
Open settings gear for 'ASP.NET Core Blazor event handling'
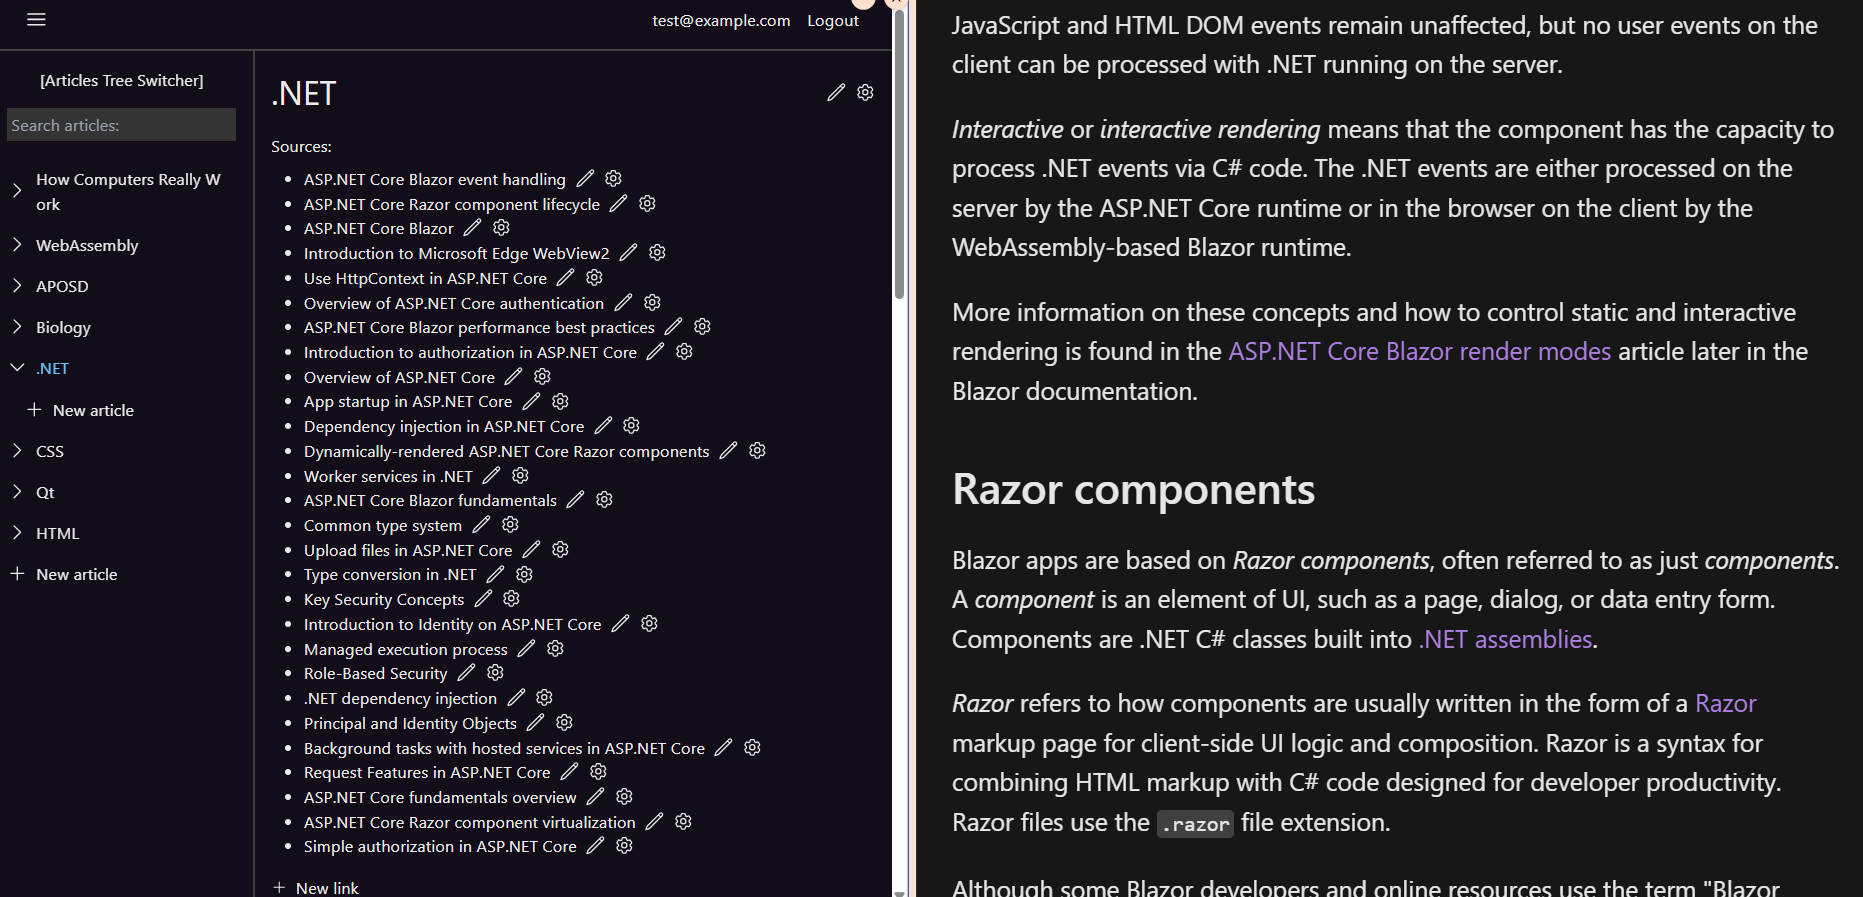pos(613,179)
